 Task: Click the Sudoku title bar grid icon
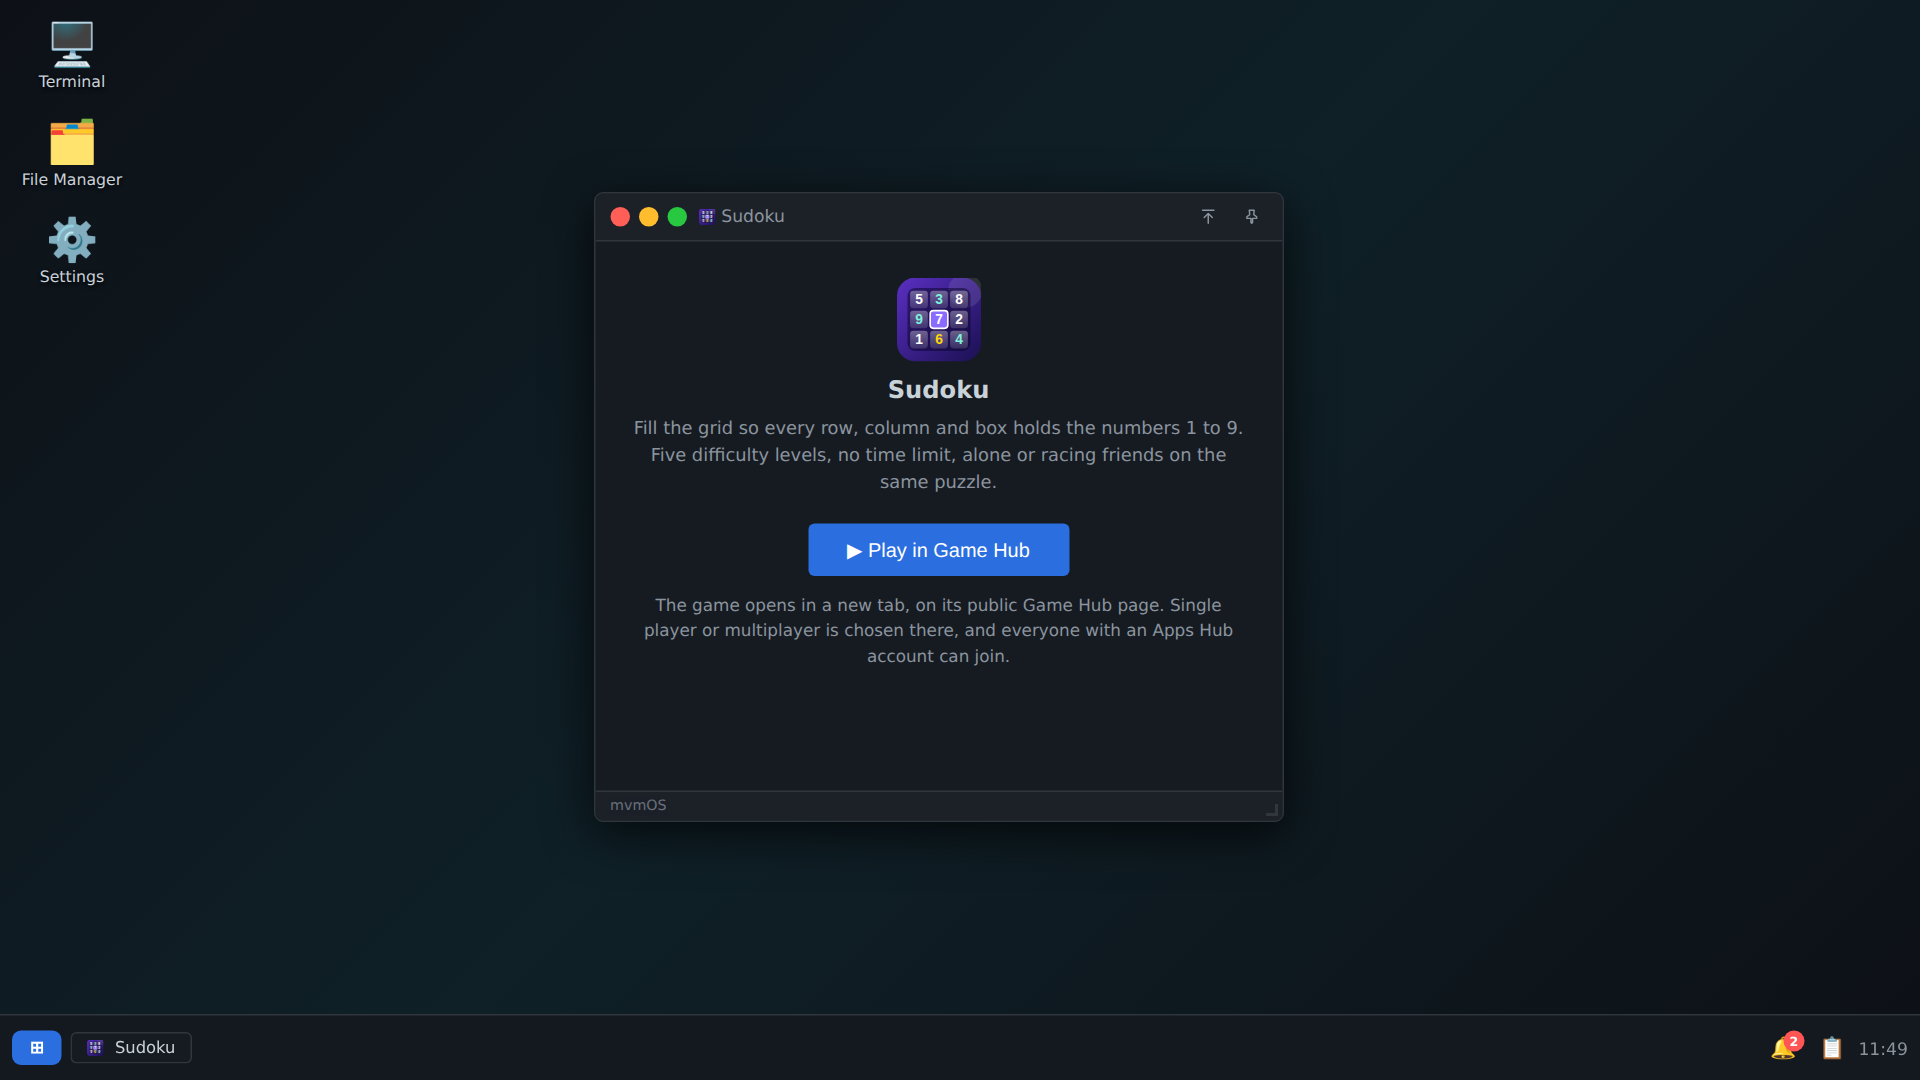[706, 216]
